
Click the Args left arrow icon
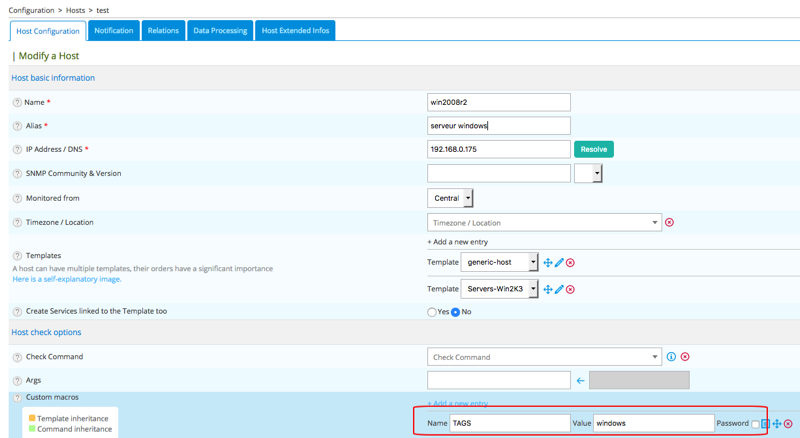[x=580, y=381]
